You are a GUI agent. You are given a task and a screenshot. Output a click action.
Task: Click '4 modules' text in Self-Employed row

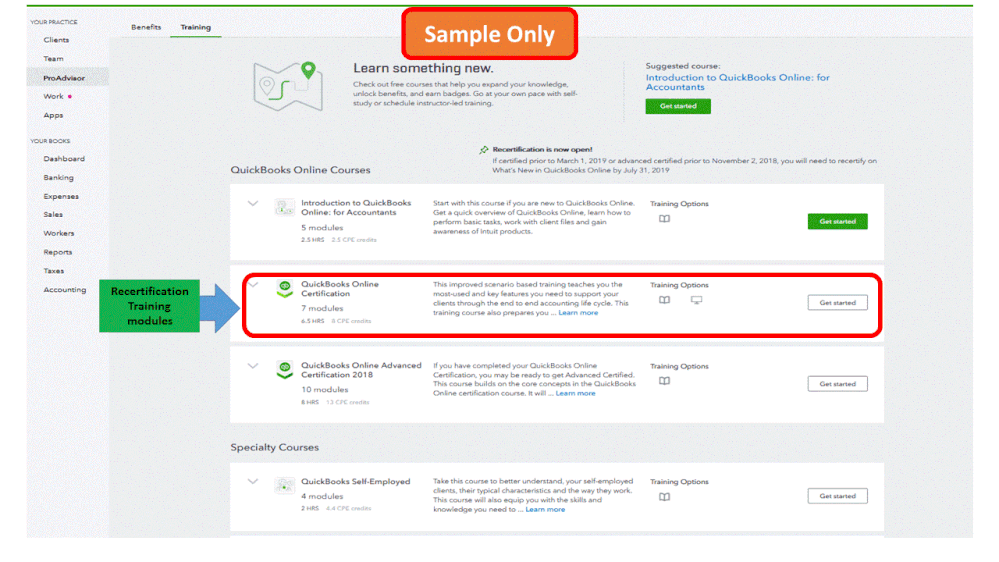click(322, 496)
